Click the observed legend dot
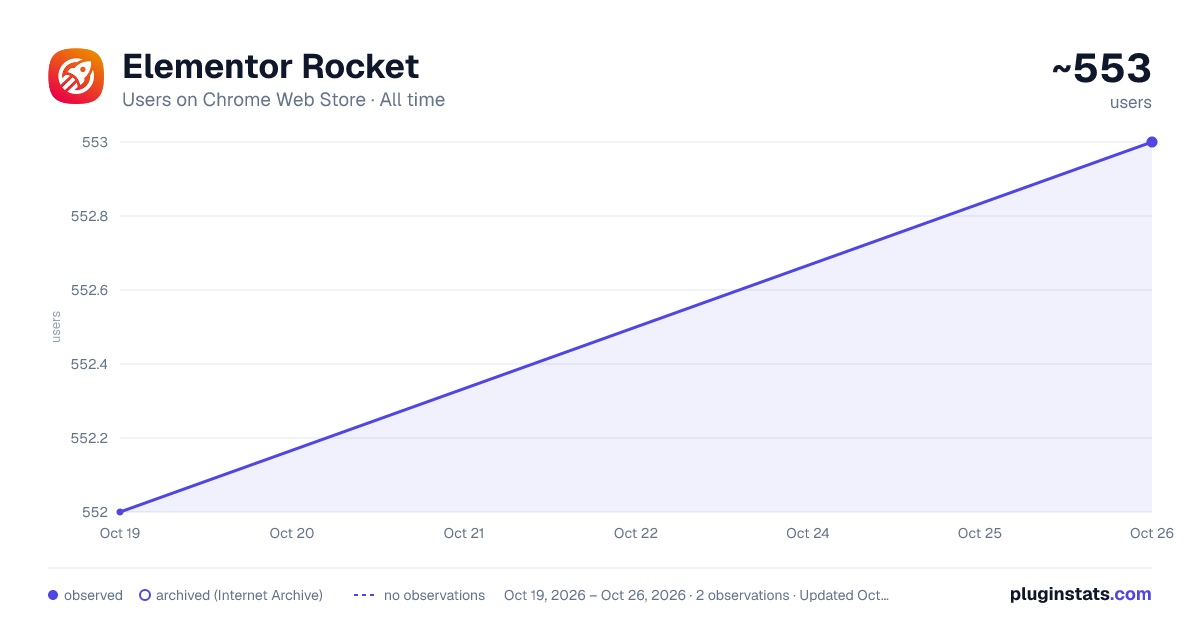This screenshot has height=630, width=1200. 53,595
